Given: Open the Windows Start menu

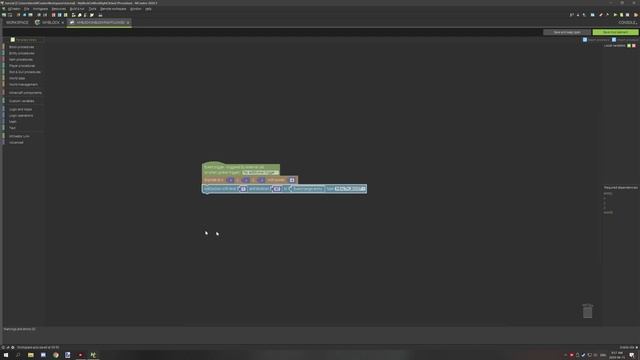Looking at the screenshot, I should tap(6, 355).
